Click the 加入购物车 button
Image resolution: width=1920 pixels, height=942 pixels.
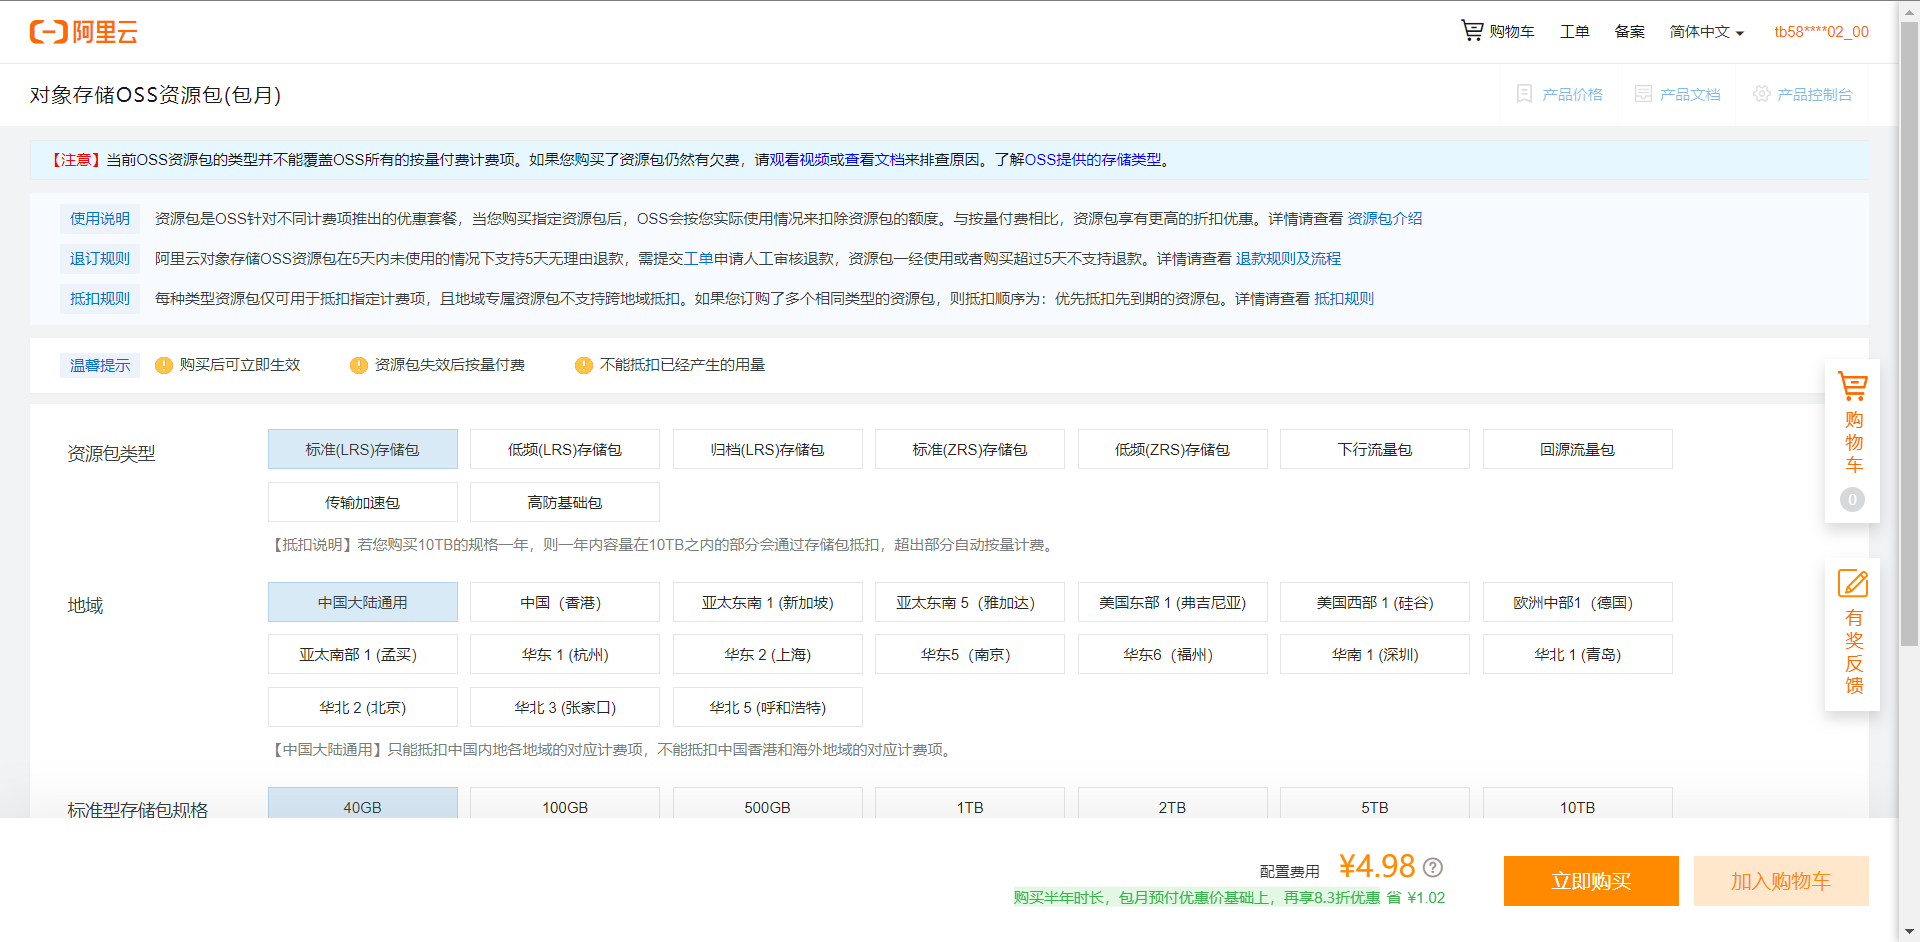(x=1781, y=881)
